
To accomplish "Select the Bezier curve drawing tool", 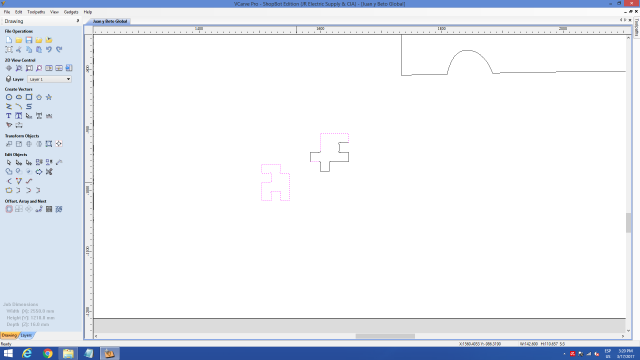I will pos(29,107).
